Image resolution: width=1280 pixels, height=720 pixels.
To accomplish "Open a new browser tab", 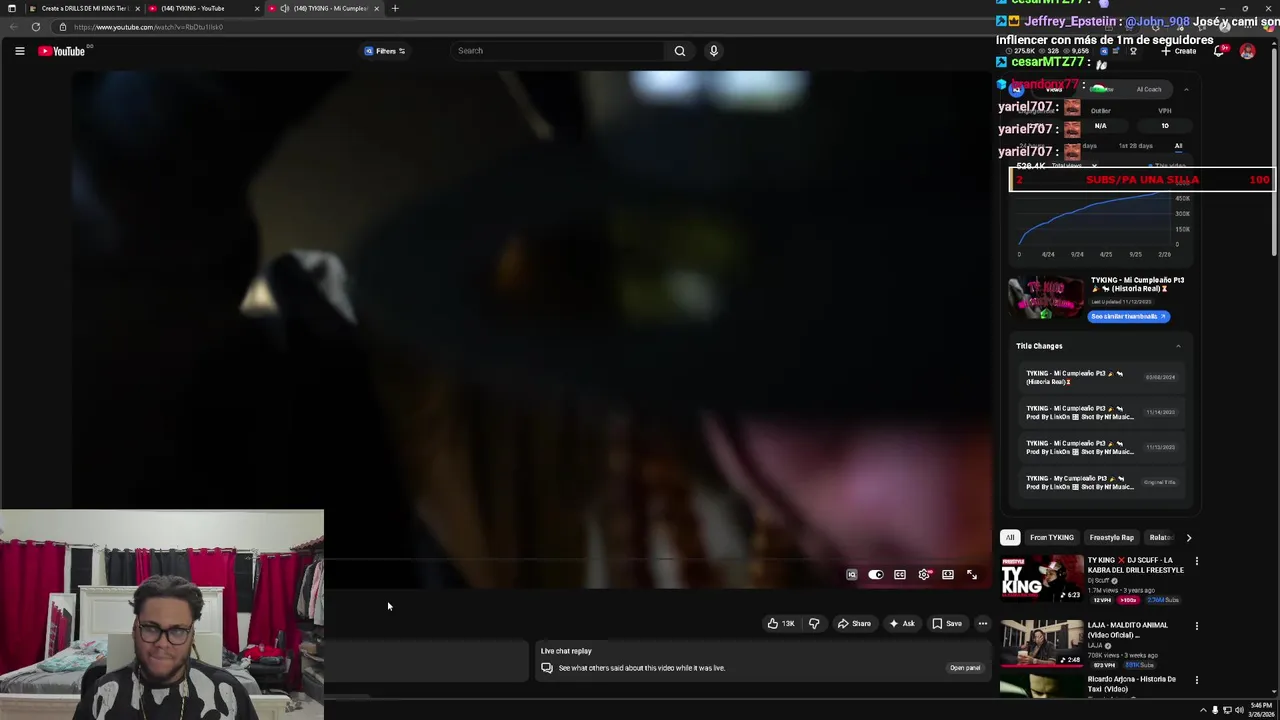I will 395,8.
